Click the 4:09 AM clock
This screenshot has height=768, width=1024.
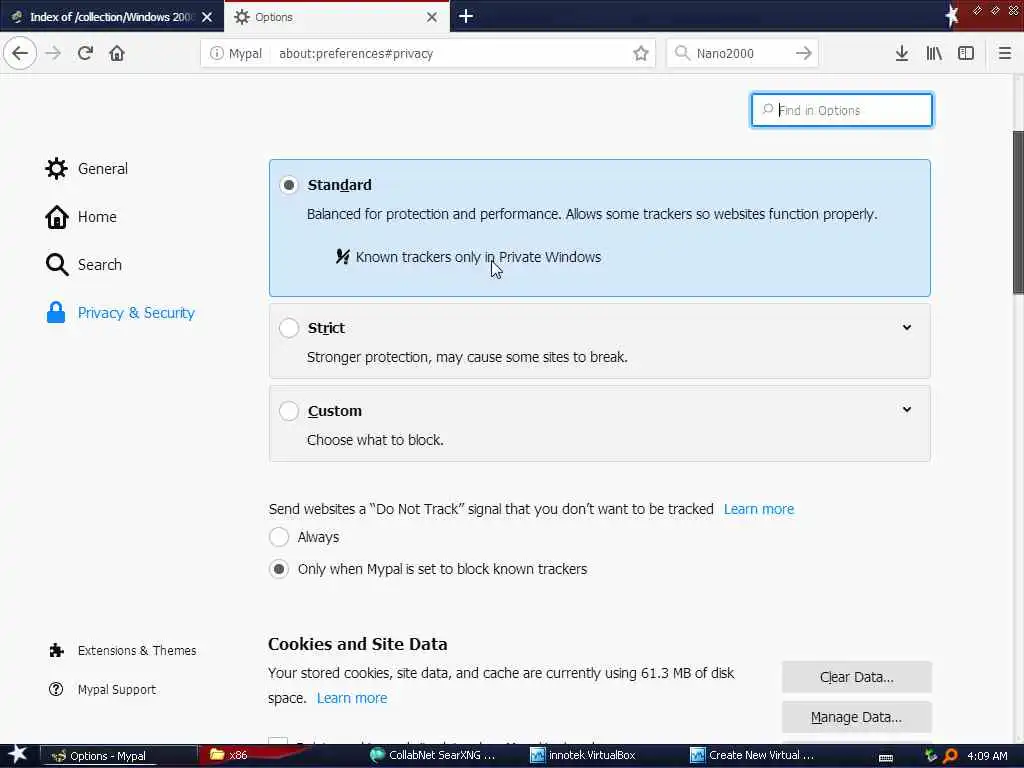click(x=987, y=756)
